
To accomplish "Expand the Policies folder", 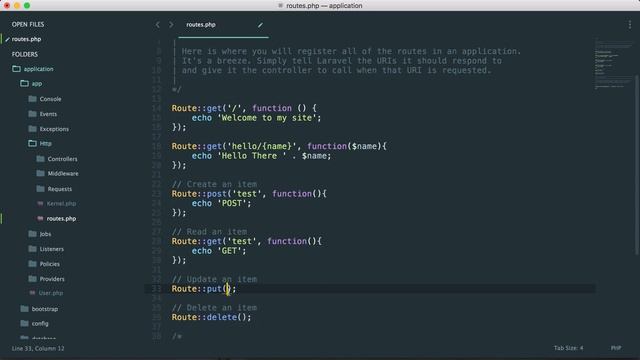I will pyautogui.click(x=50, y=264).
